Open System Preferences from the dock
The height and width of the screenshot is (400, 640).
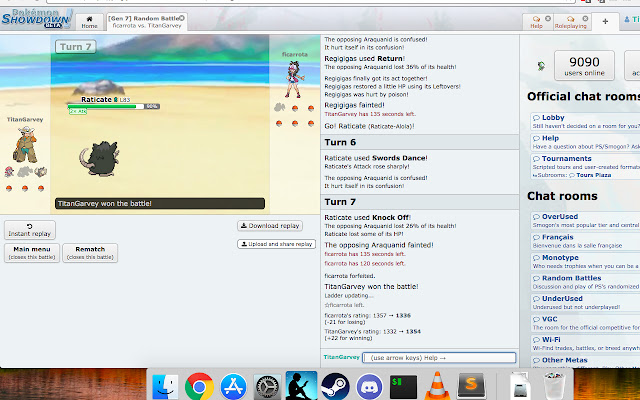267,386
